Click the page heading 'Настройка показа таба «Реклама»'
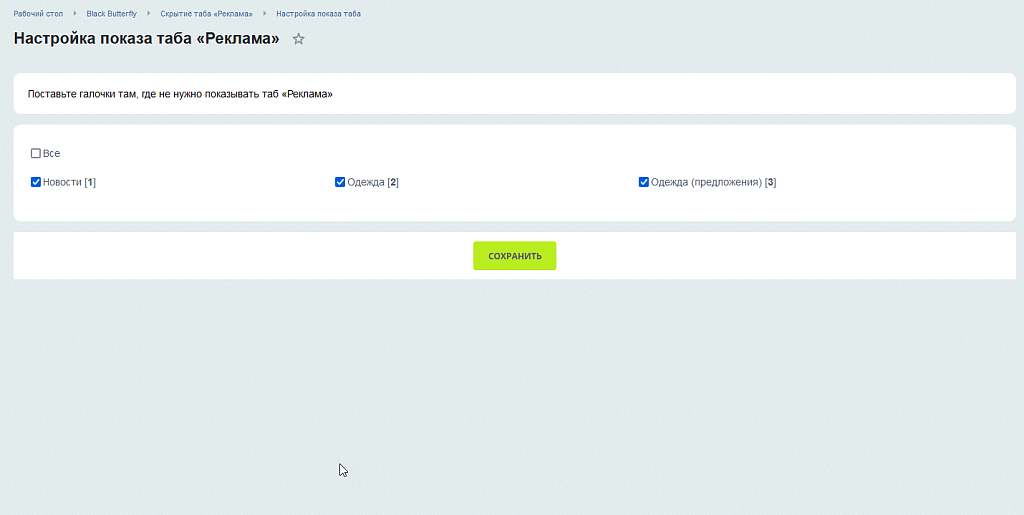This screenshot has width=1024, height=515. click(146, 39)
